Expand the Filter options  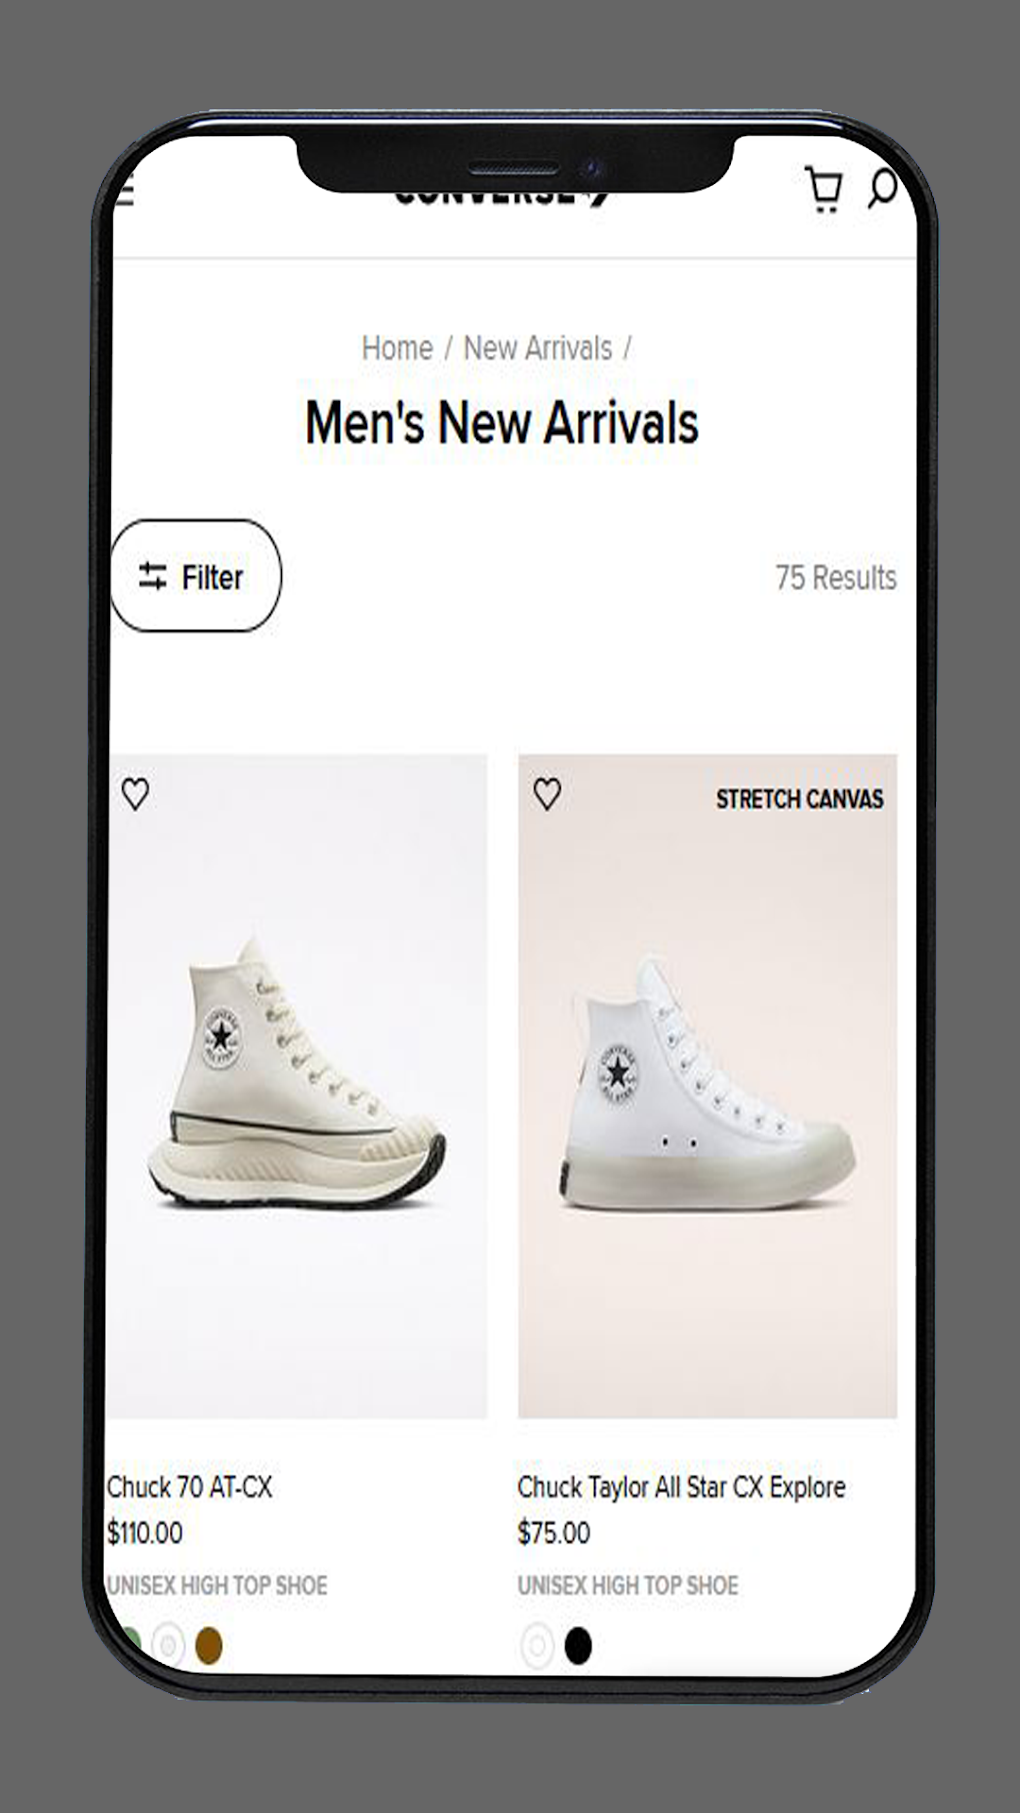pyautogui.click(x=195, y=575)
